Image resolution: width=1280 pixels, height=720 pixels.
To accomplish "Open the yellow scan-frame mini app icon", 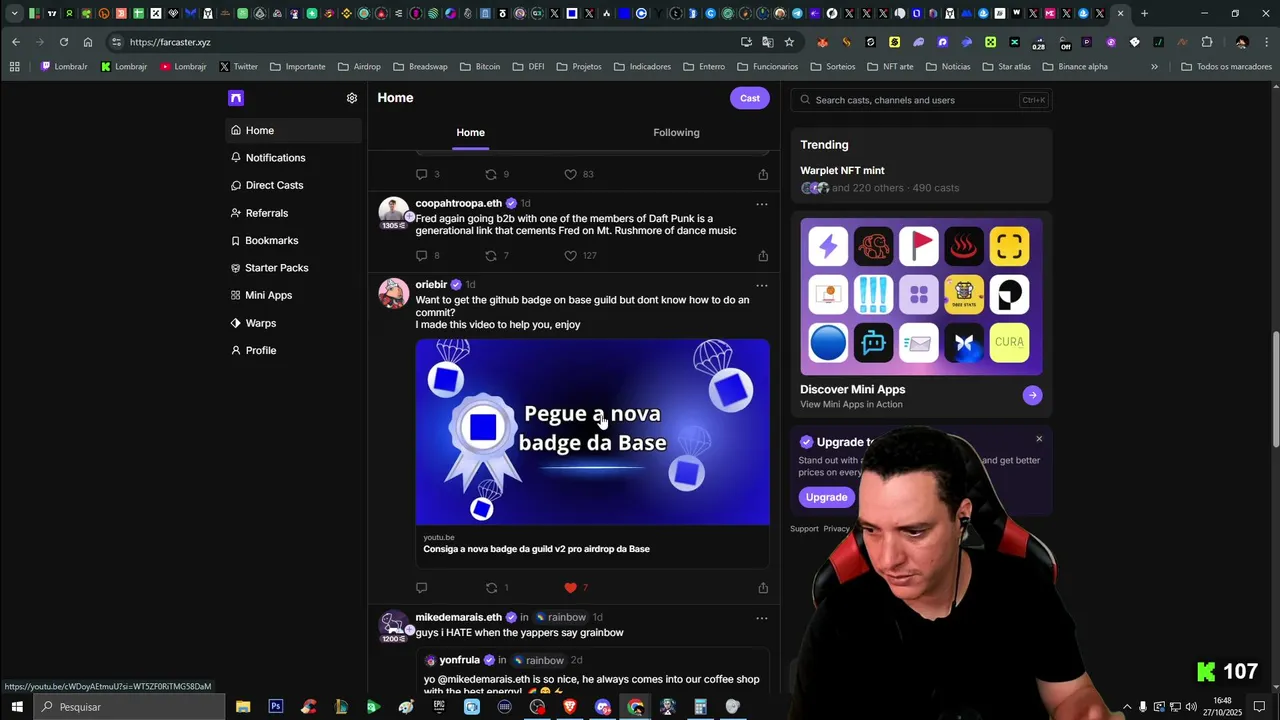I will tap(1009, 246).
